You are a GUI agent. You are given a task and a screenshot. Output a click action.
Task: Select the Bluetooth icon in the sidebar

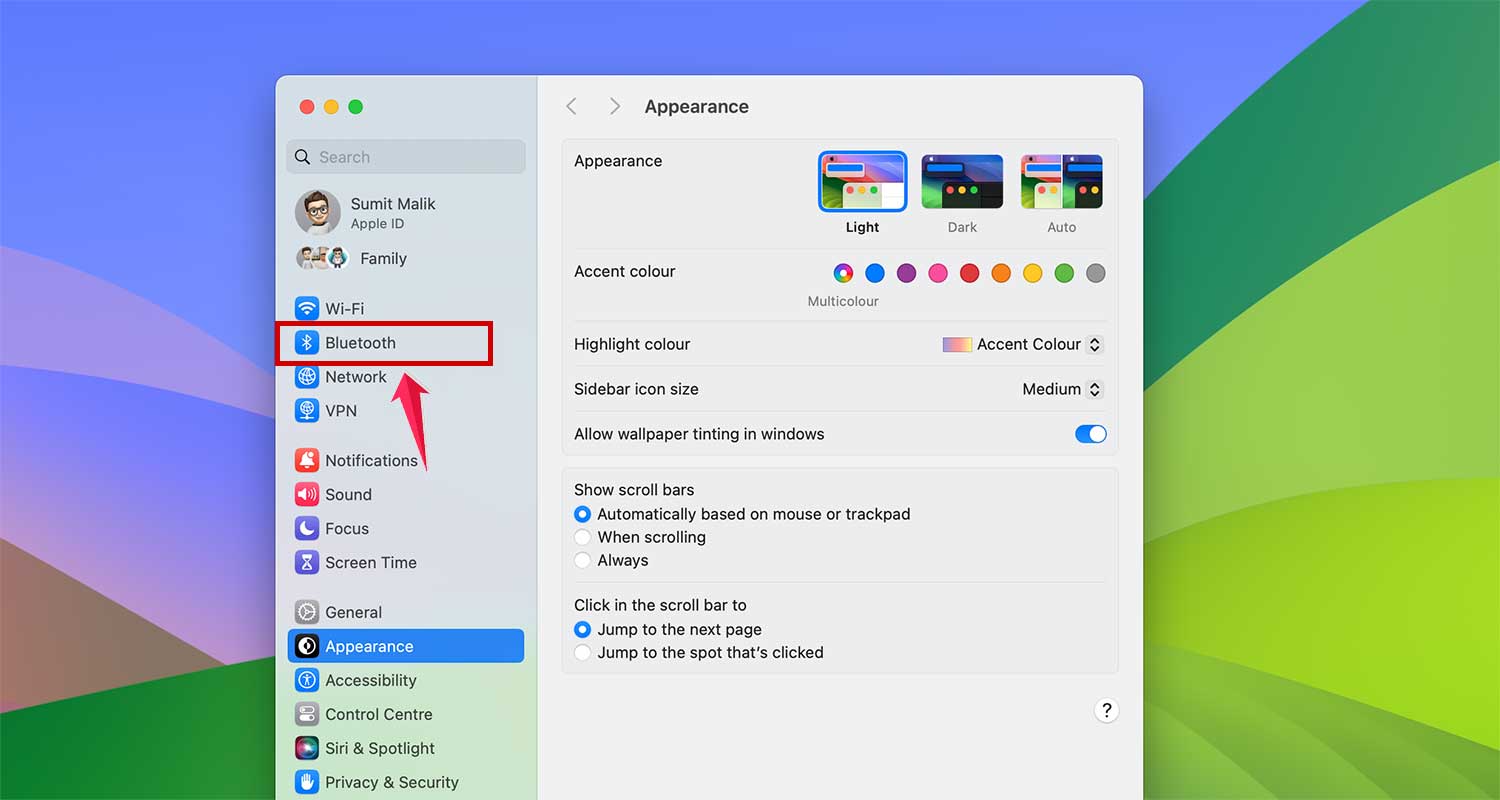pos(307,343)
